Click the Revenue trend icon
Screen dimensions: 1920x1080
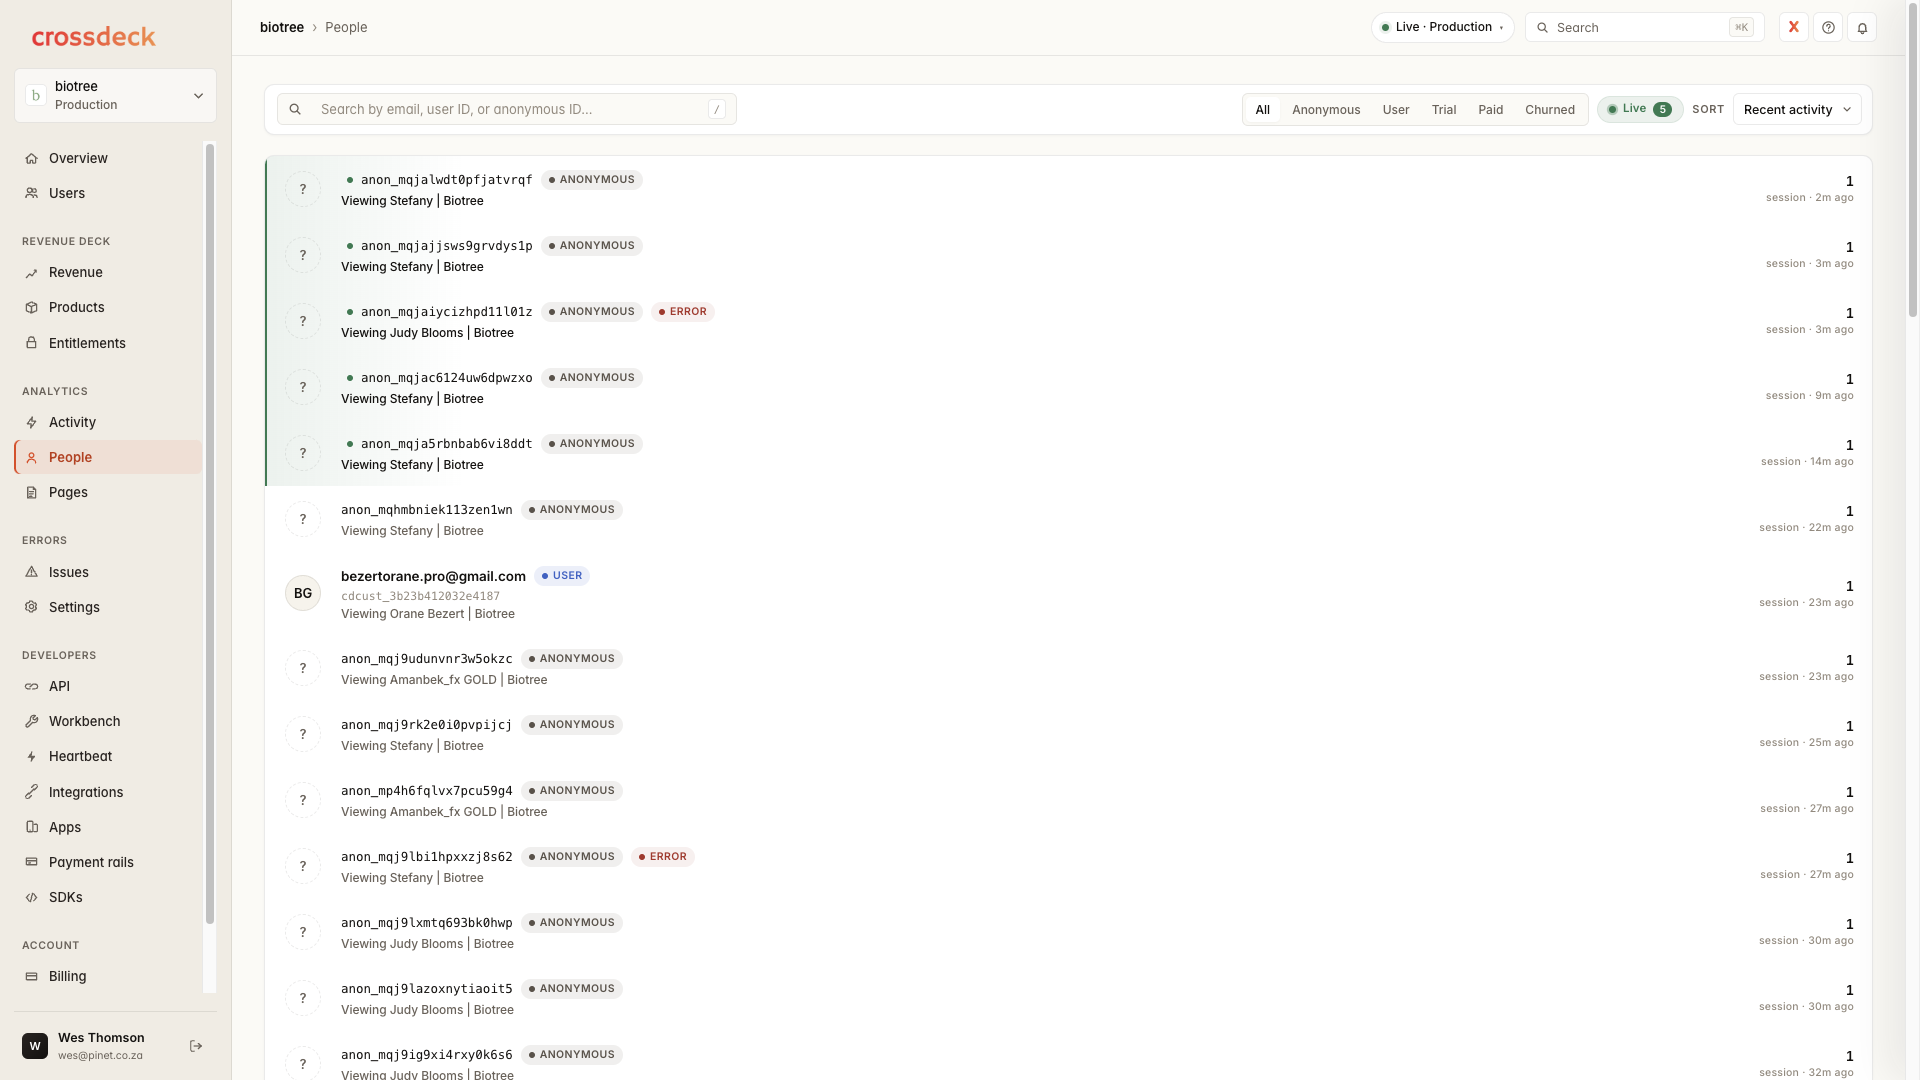click(x=32, y=272)
